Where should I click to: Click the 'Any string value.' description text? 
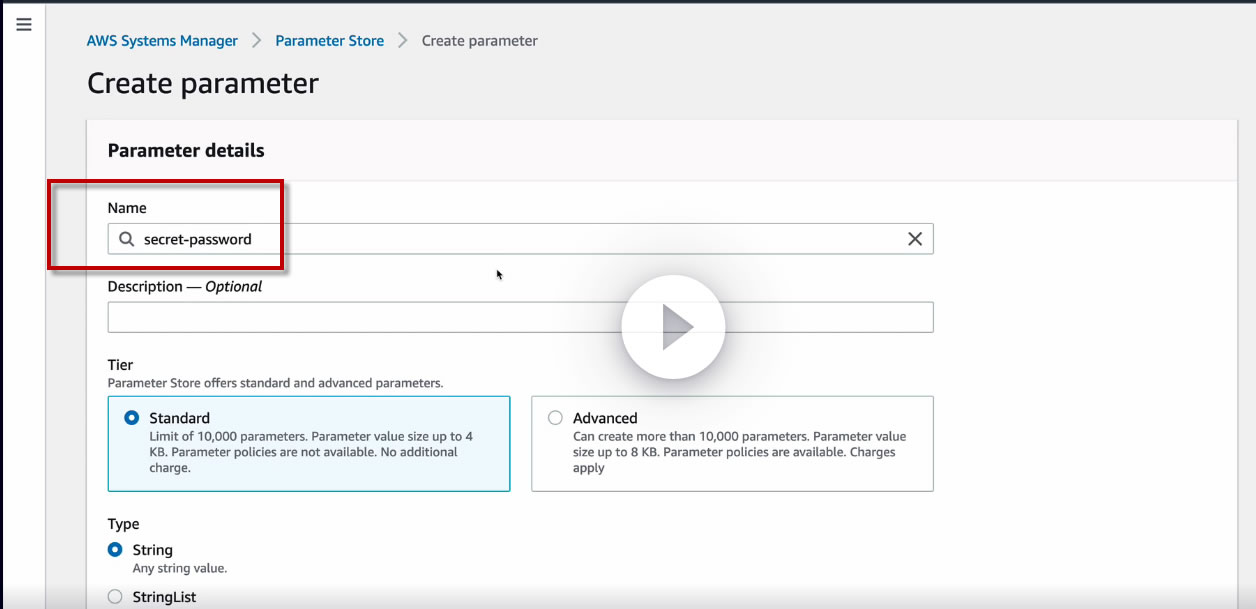point(180,568)
